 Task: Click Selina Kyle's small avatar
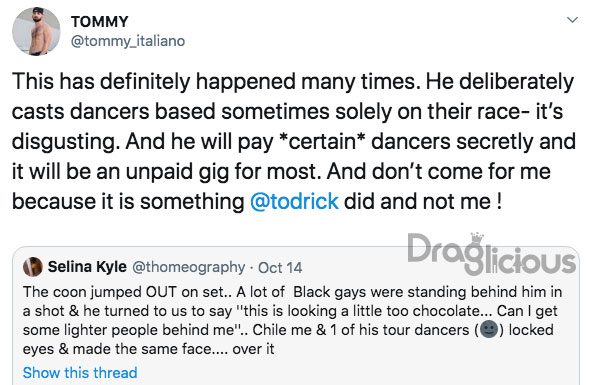(33, 267)
